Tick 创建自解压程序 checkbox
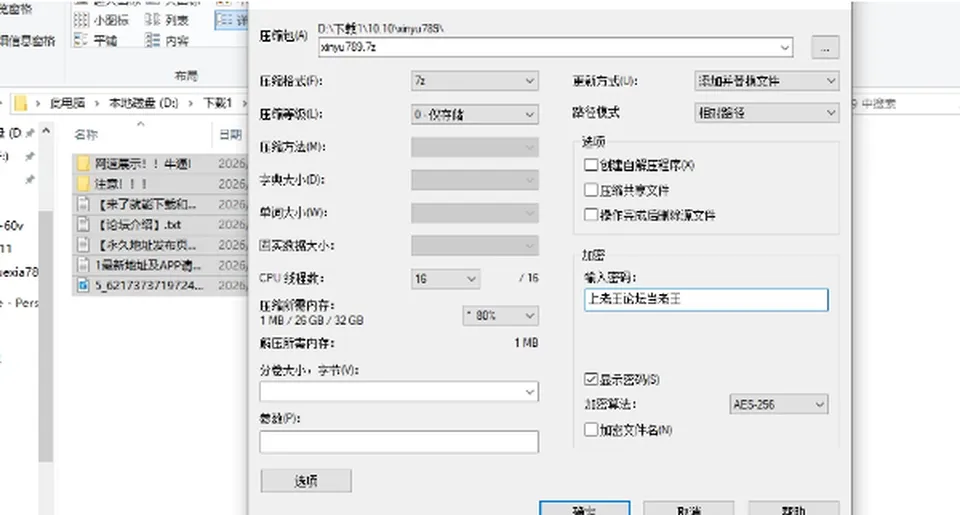The height and width of the screenshot is (515, 960). 591,165
